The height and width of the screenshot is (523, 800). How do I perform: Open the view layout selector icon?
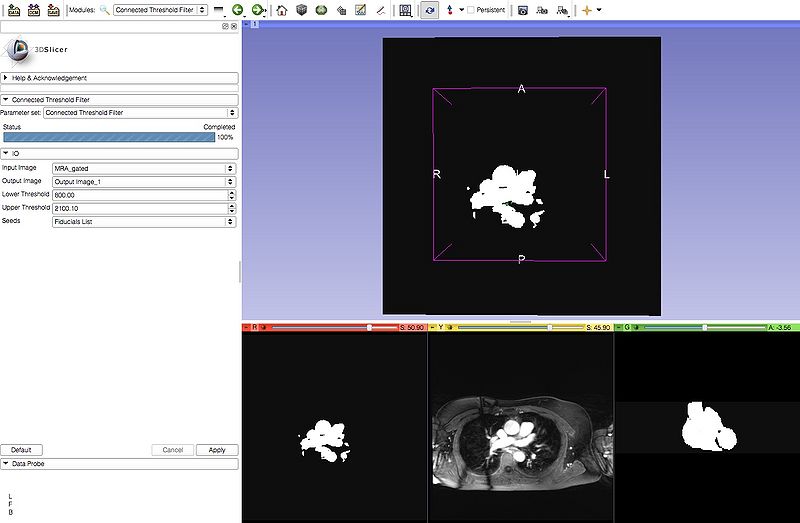point(404,9)
